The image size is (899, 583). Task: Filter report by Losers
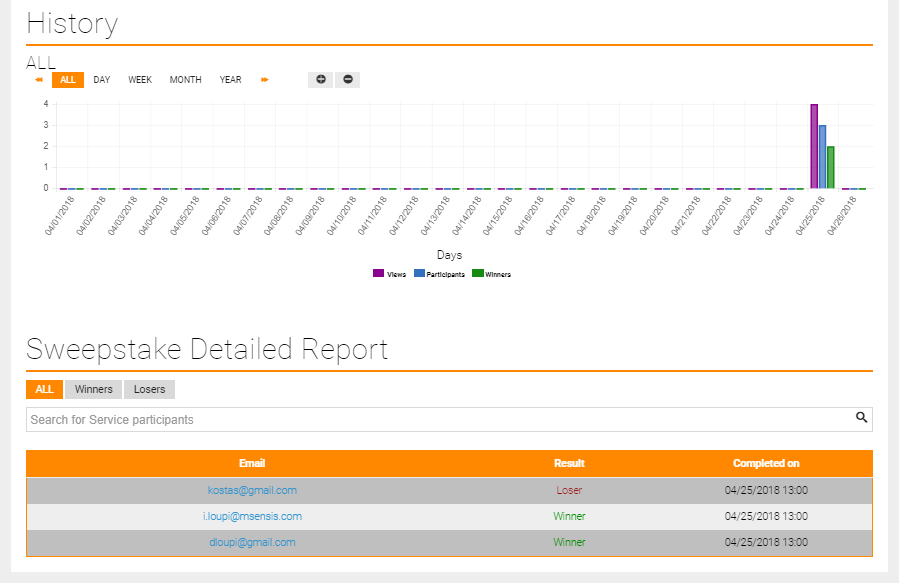click(x=149, y=389)
